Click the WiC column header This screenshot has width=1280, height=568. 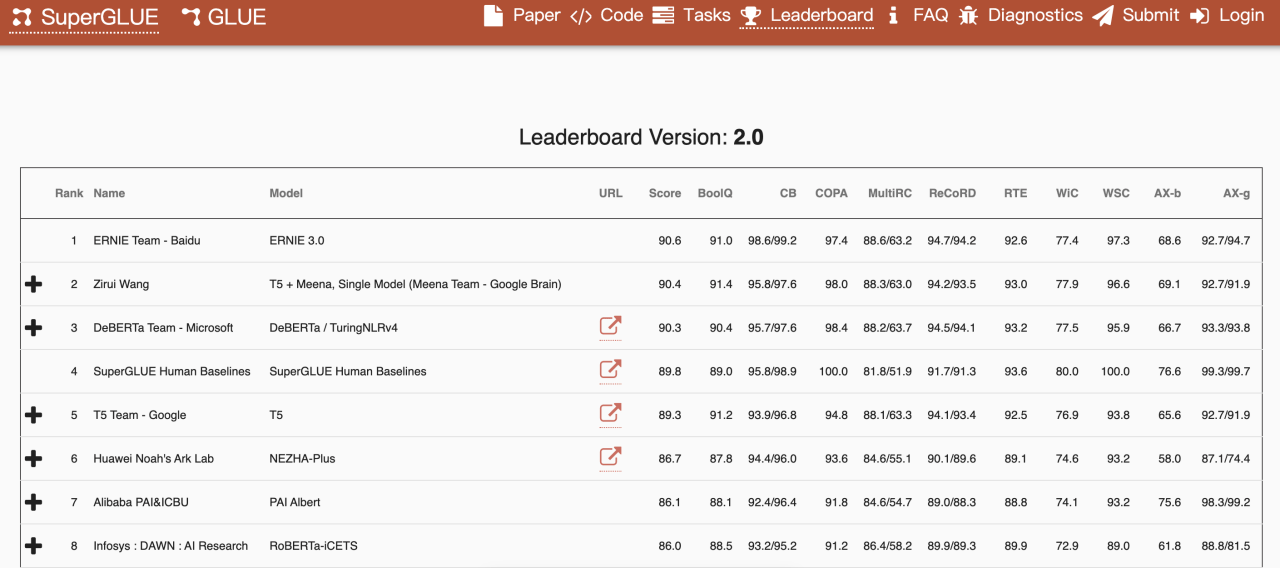click(1067, 193)
